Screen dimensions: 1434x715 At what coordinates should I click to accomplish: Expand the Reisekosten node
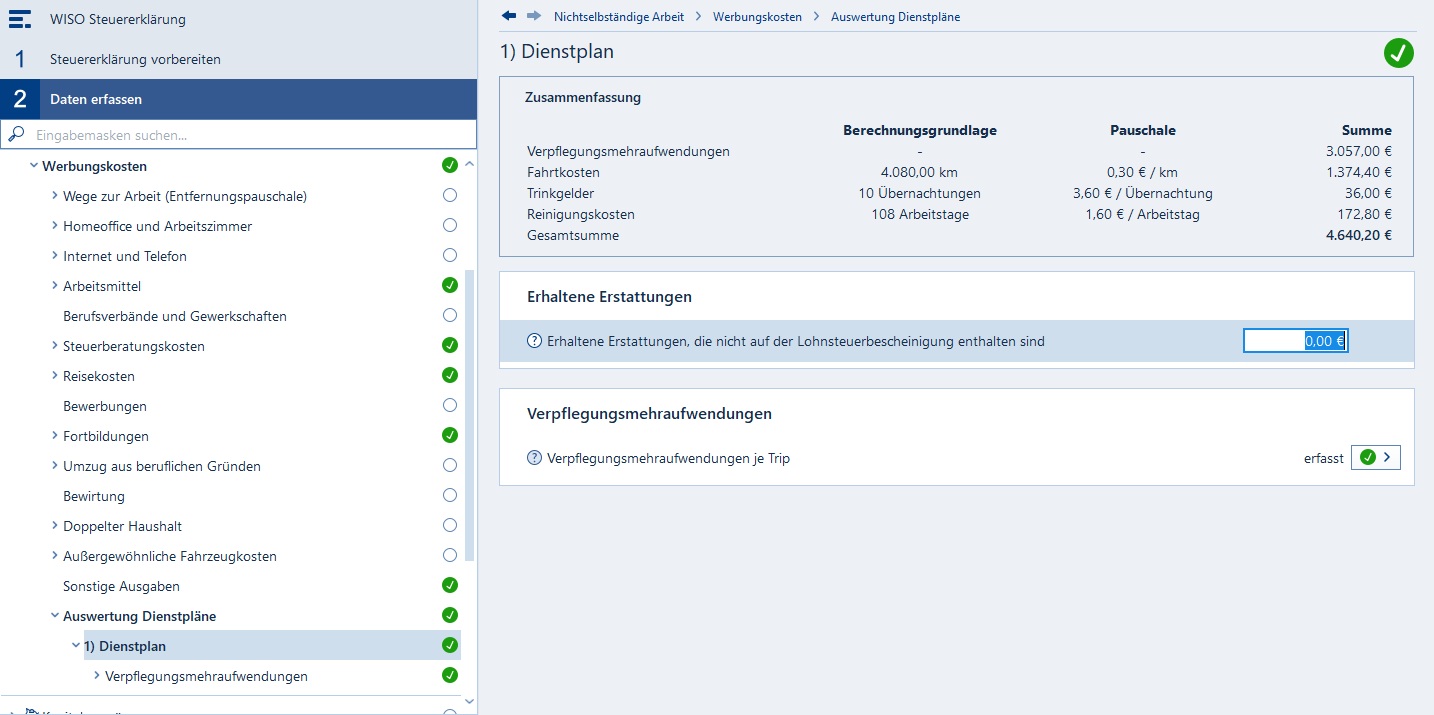pyautogui.click(x=55, y=376)
